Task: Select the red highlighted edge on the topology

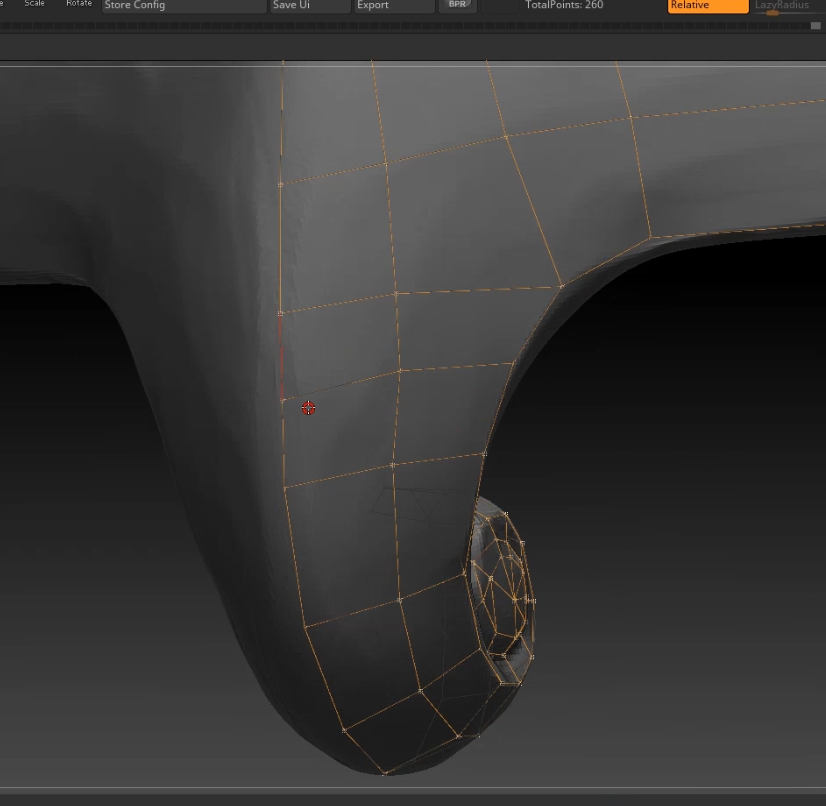Action: click(x=282, y=357)
